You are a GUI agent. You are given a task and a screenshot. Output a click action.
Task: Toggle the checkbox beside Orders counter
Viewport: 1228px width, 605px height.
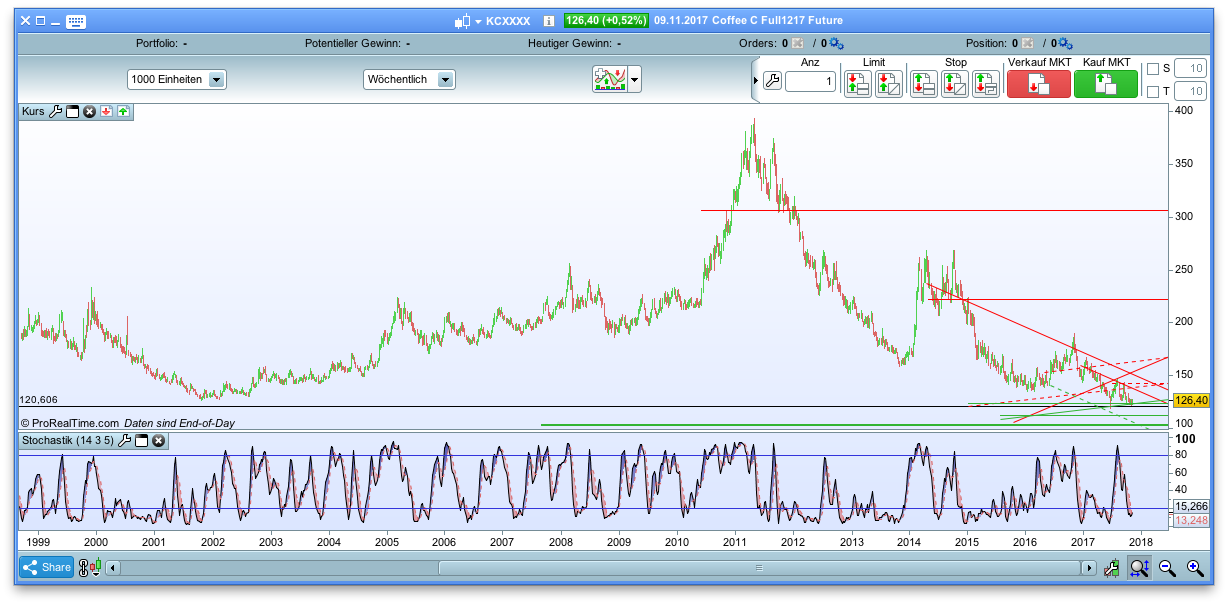(797, 43)
